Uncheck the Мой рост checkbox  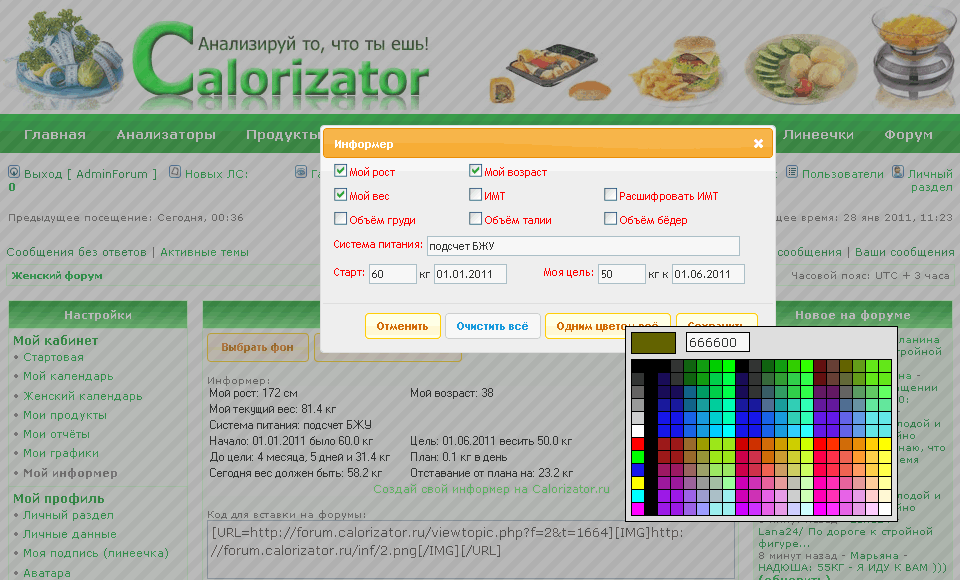[341, 171]
